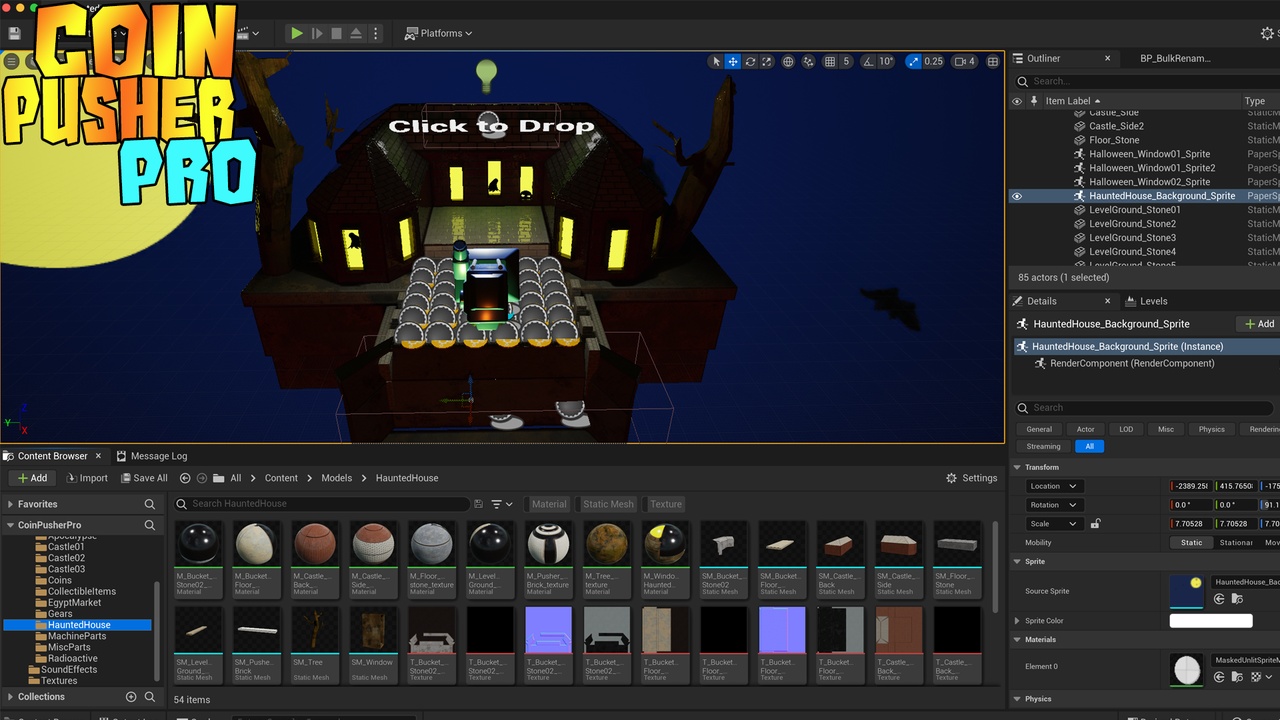Screen dimensions: 1280x720
Task: Toggle the Scale lock icon
Action: [x=1096, y=523]
